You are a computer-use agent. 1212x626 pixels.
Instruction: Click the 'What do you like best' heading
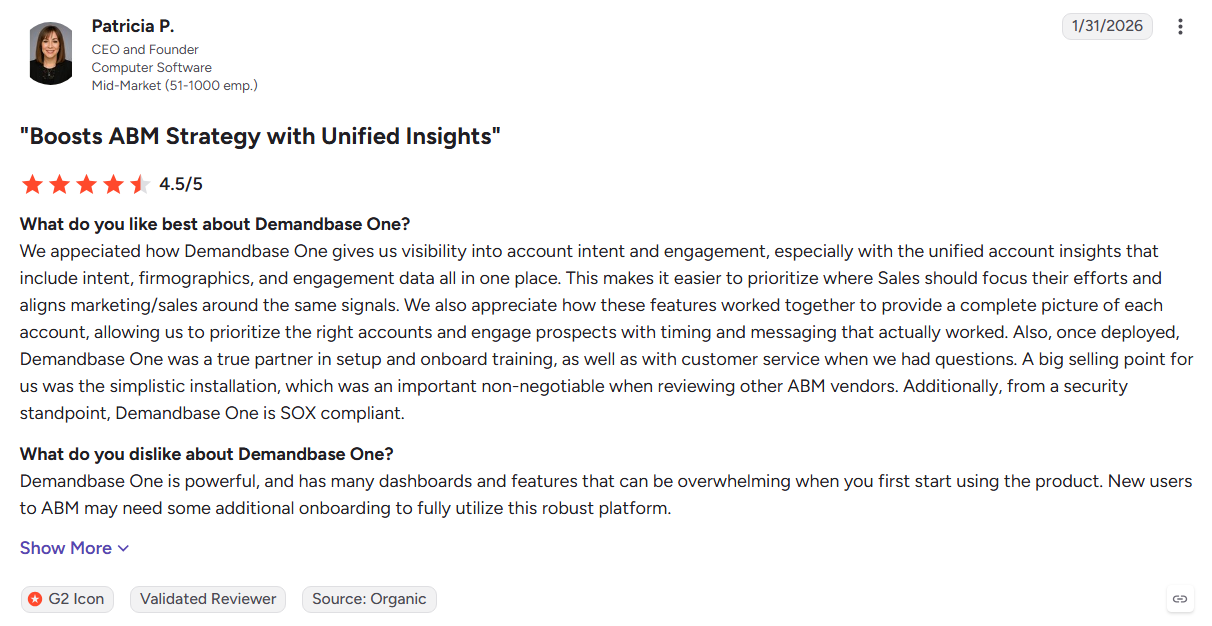215,224
